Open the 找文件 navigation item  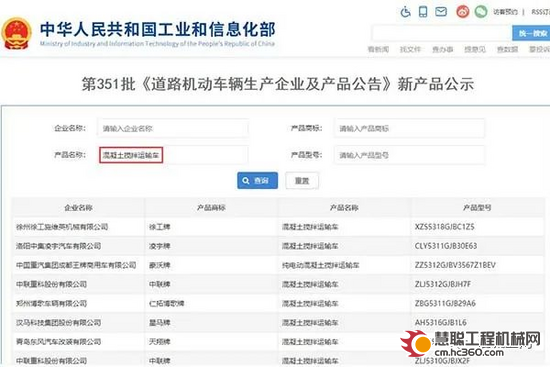tap(410, 49)
